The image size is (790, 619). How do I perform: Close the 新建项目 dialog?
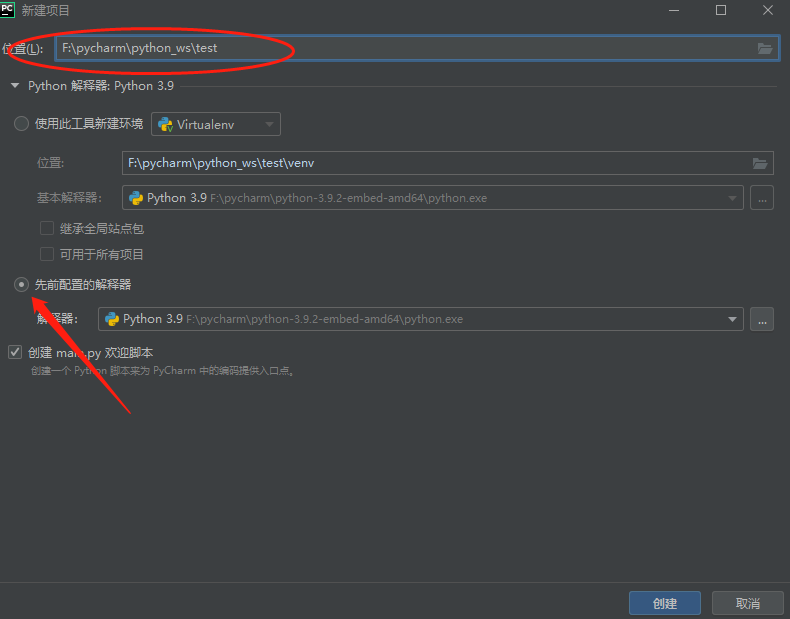click(x=768, y=10)
